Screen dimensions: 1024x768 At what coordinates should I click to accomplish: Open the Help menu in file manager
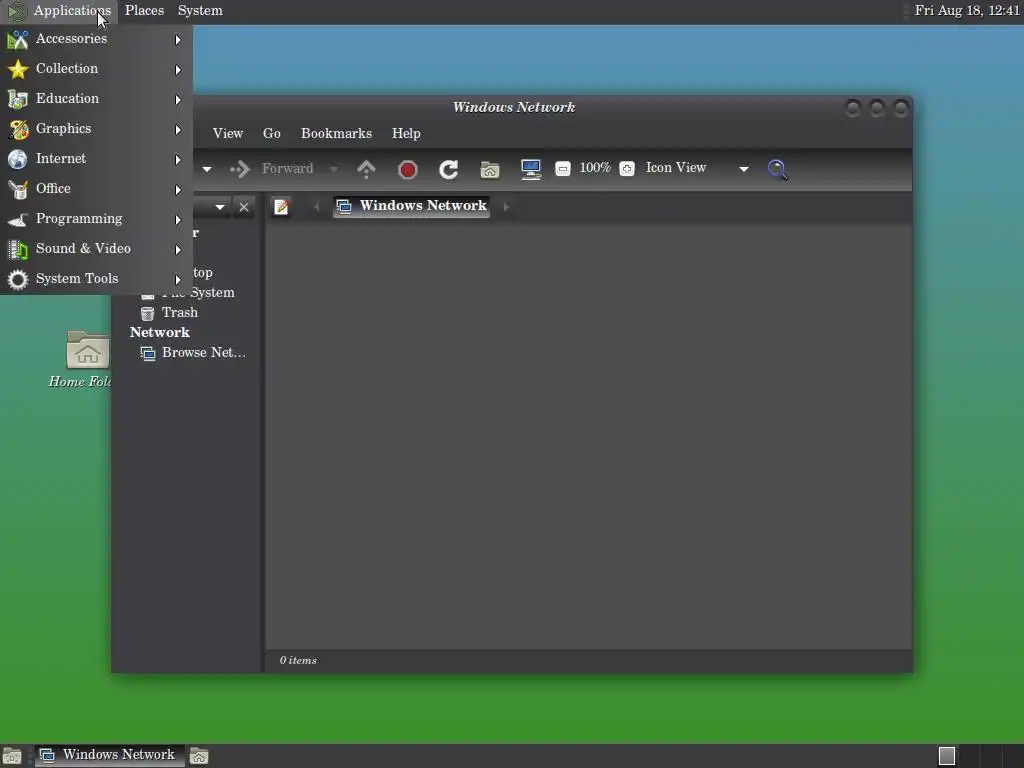coord(406,133)
